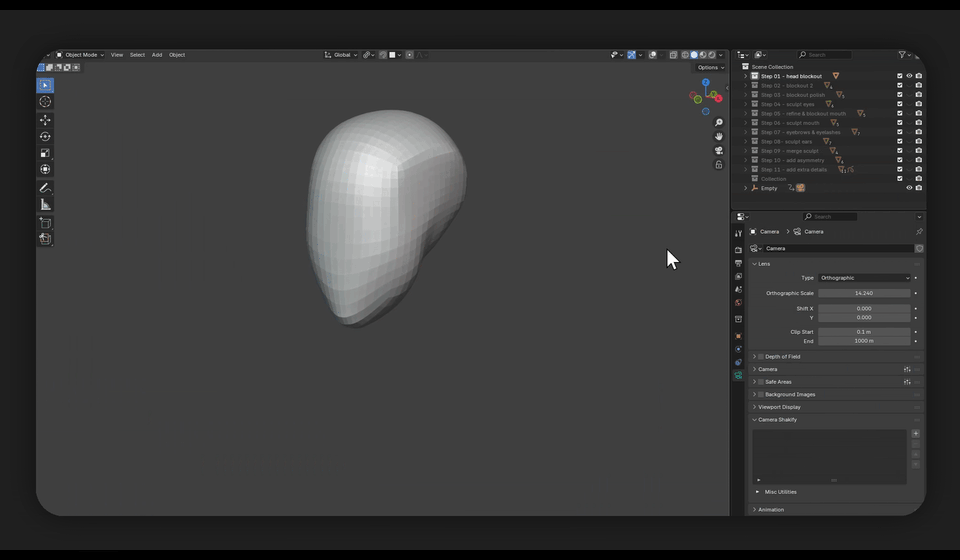Click the viewport zoom magnifier icon
Viewport: 960px width, 560px height.
click(x=718, y=123)
